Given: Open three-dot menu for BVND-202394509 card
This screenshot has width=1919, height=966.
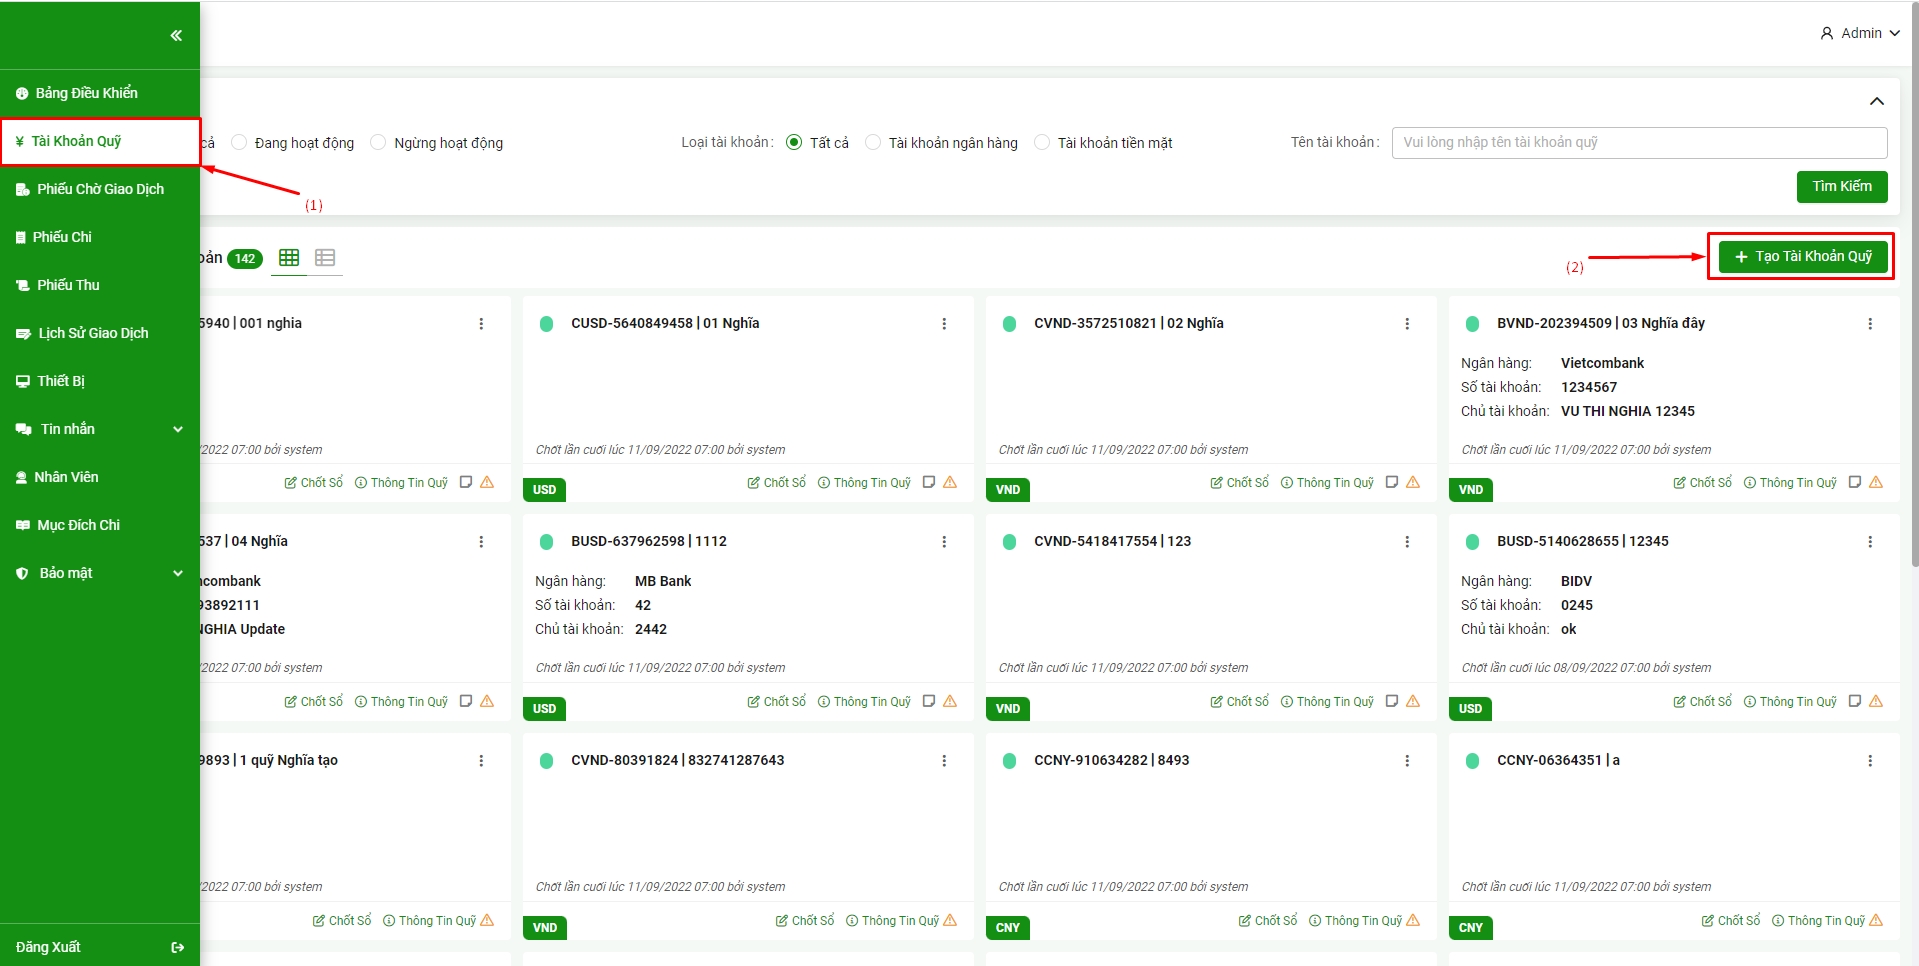Looking at the screenshot, I should coord(1870,324).
